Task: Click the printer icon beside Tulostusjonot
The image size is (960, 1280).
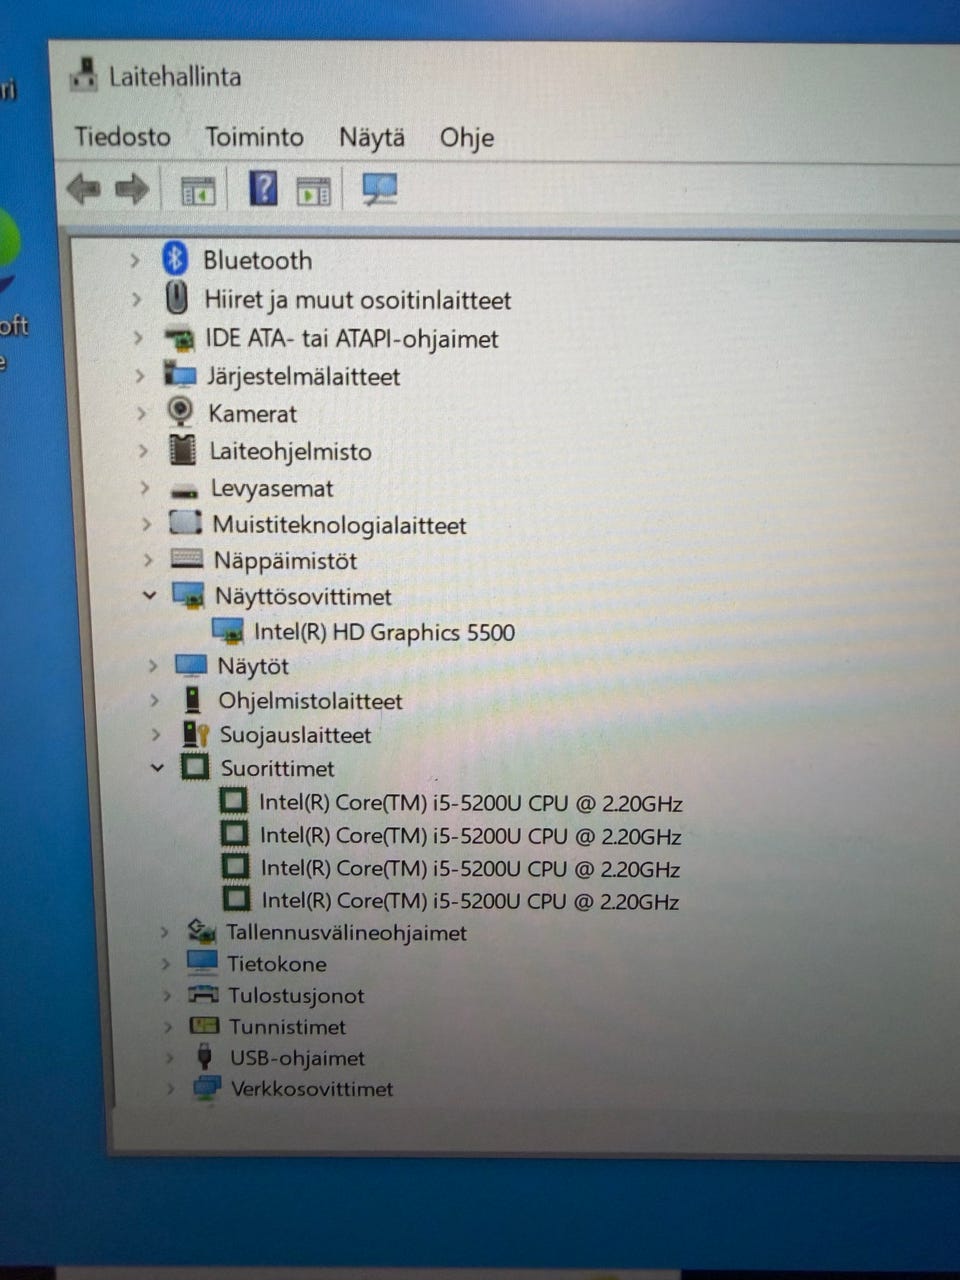Action: coord(203,994)
